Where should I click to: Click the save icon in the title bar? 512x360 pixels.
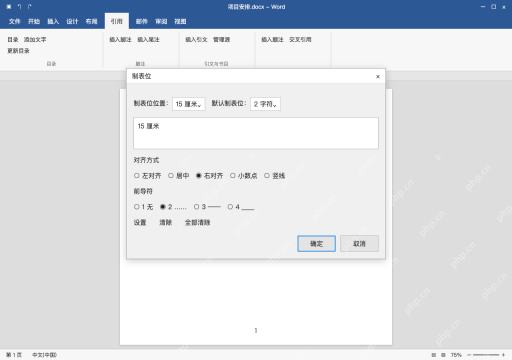coord(9,7)
